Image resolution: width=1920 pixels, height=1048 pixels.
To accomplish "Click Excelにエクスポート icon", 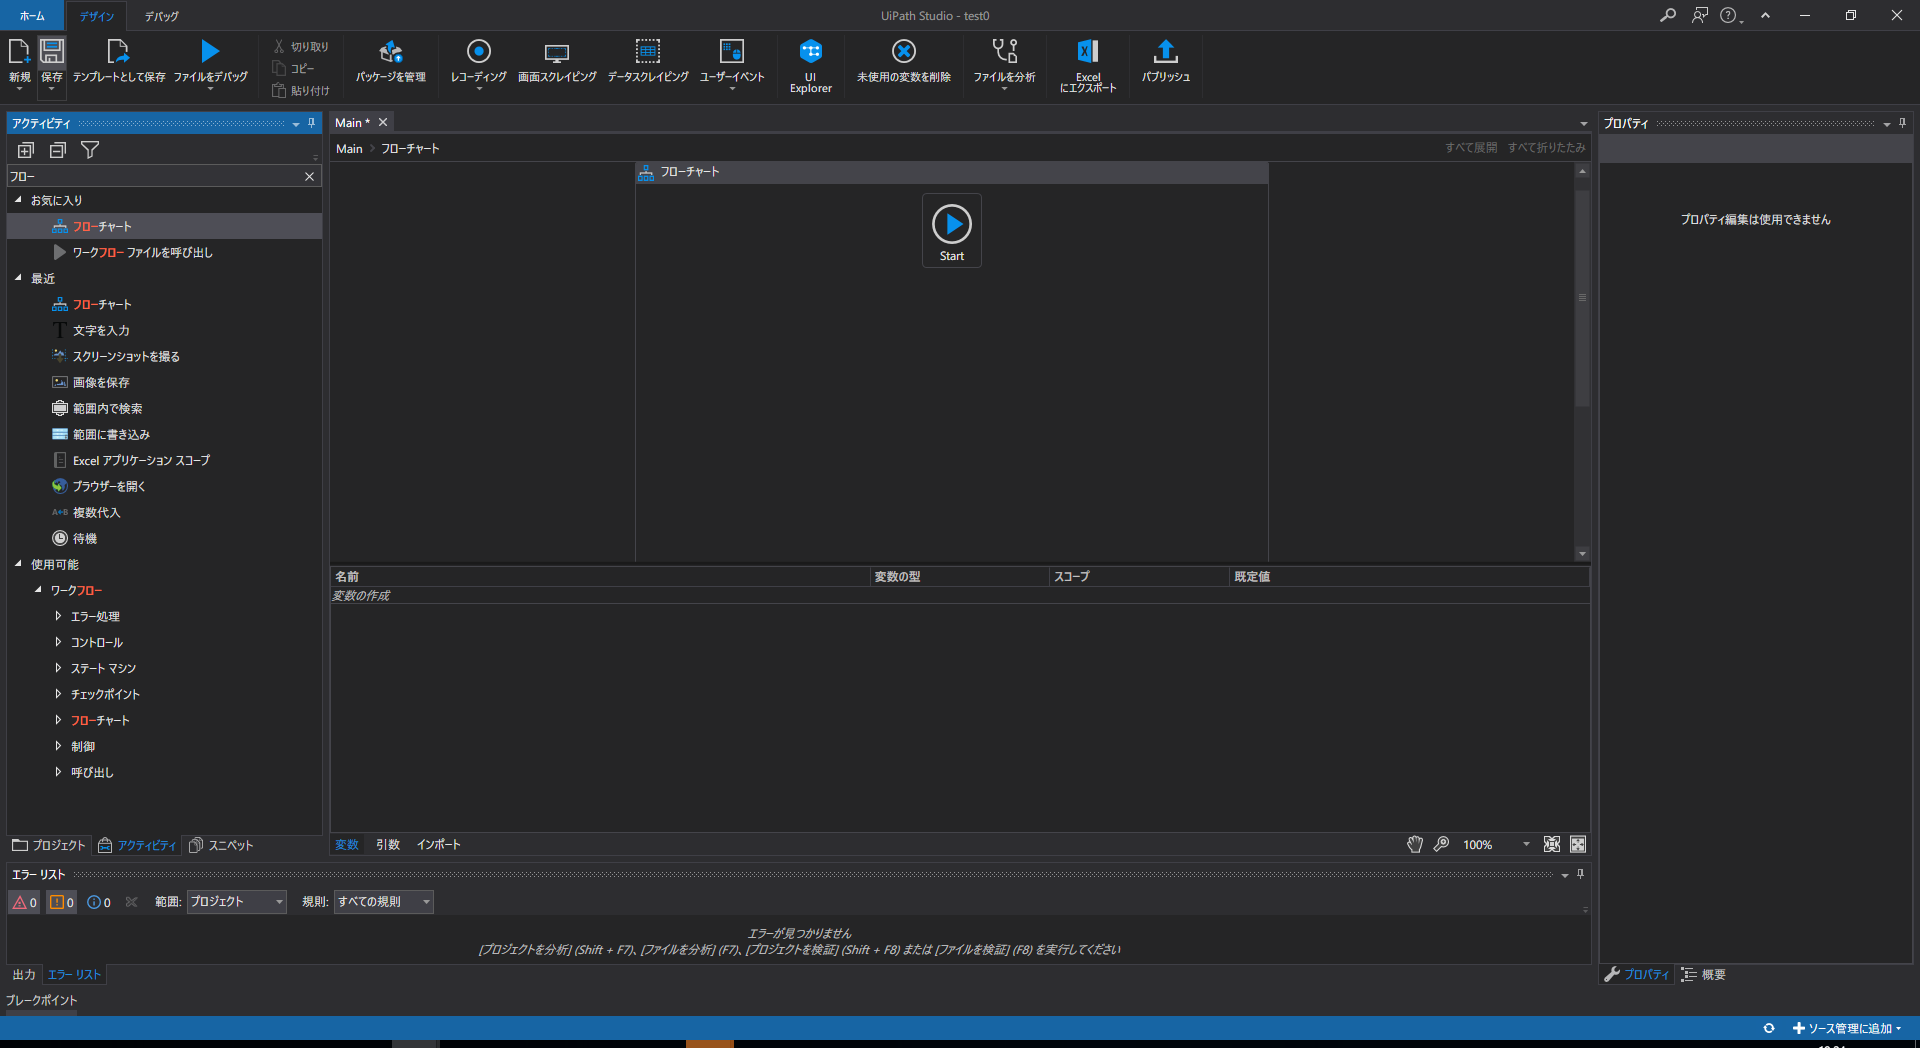I will click(1088, 51).
